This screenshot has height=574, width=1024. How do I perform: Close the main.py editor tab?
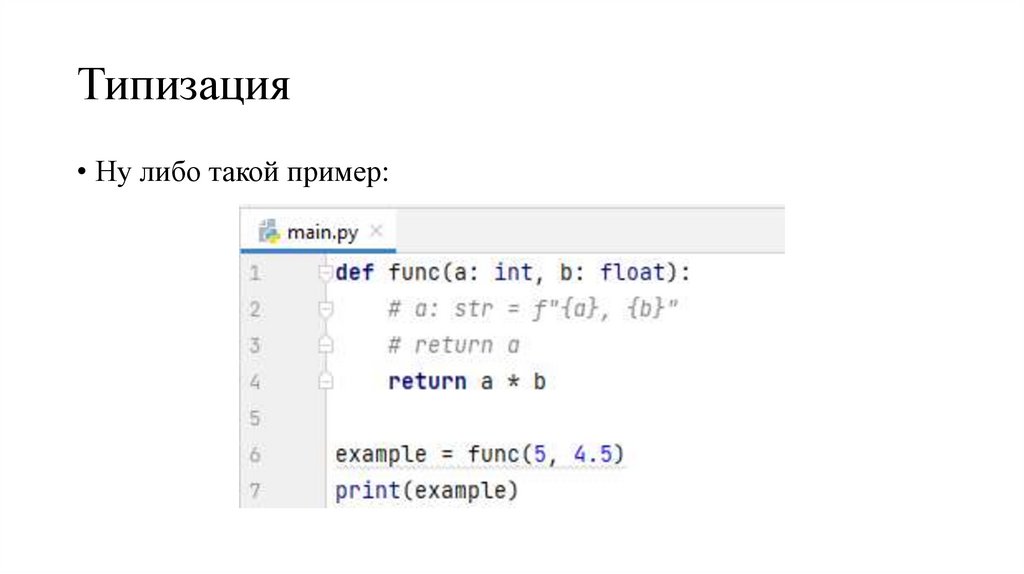click(x=376, y=231)
